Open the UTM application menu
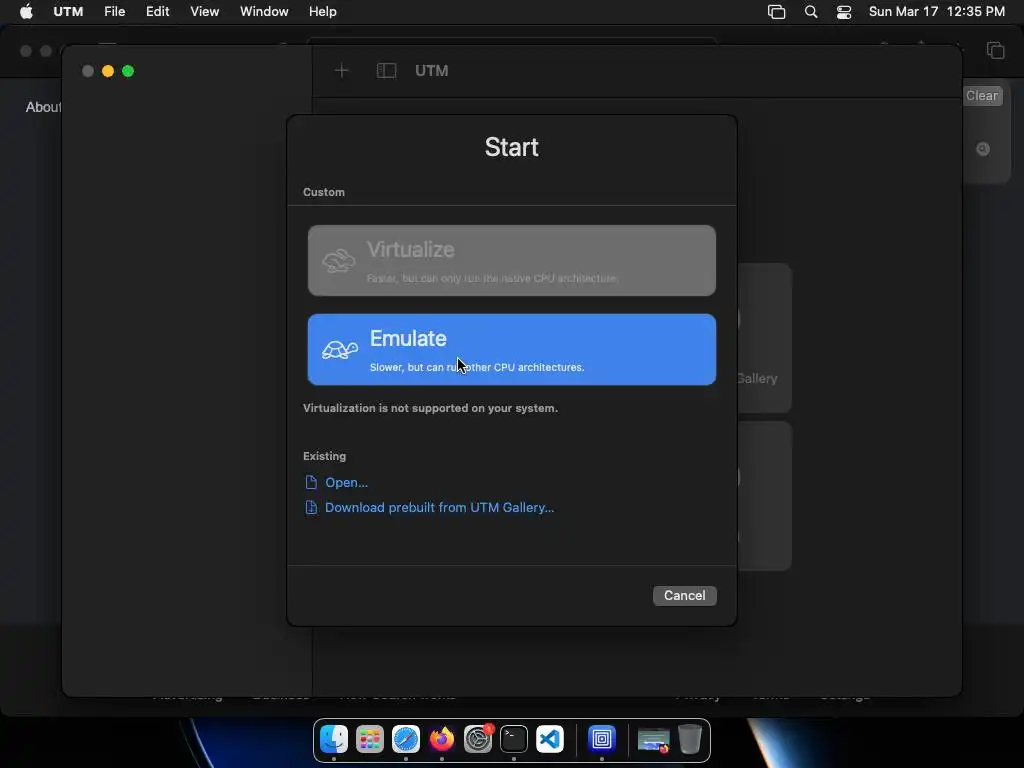Image resolution: width=1024 pixels, height=768 pixels. pyautogui.click(x=68, y=11)
